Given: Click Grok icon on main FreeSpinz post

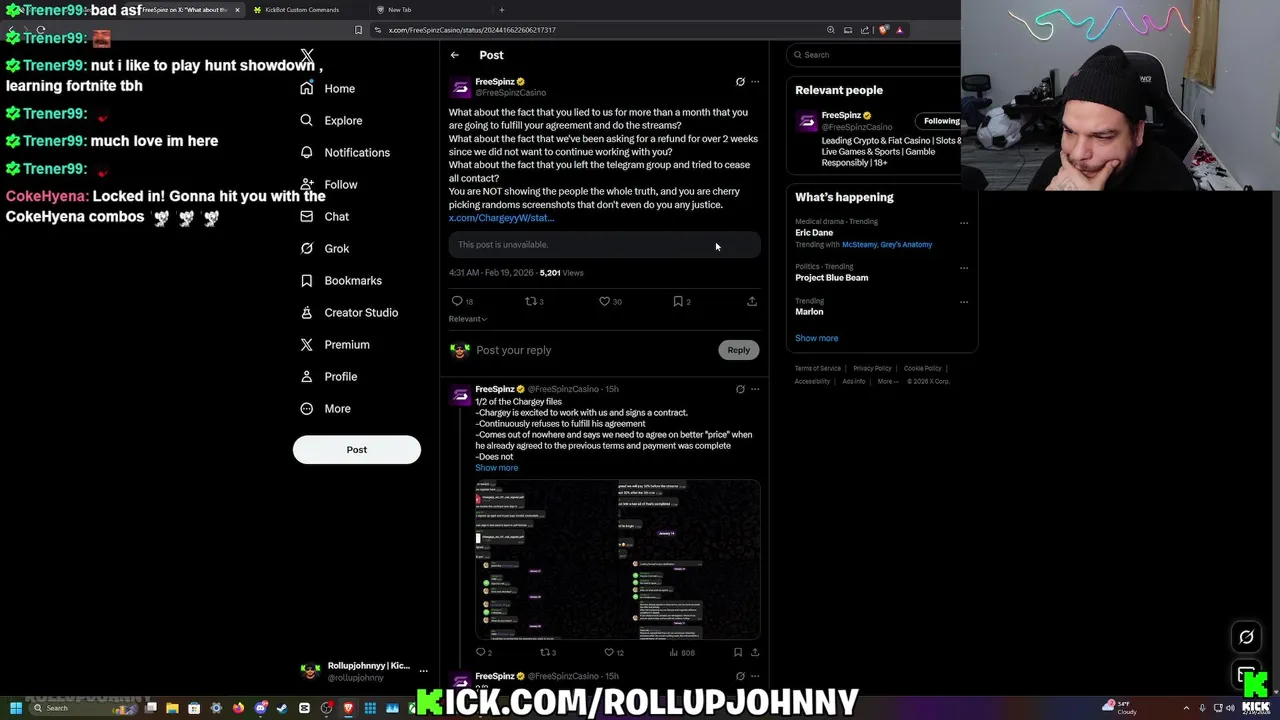Looking at the screenshot, I should [x=740, y=82].
